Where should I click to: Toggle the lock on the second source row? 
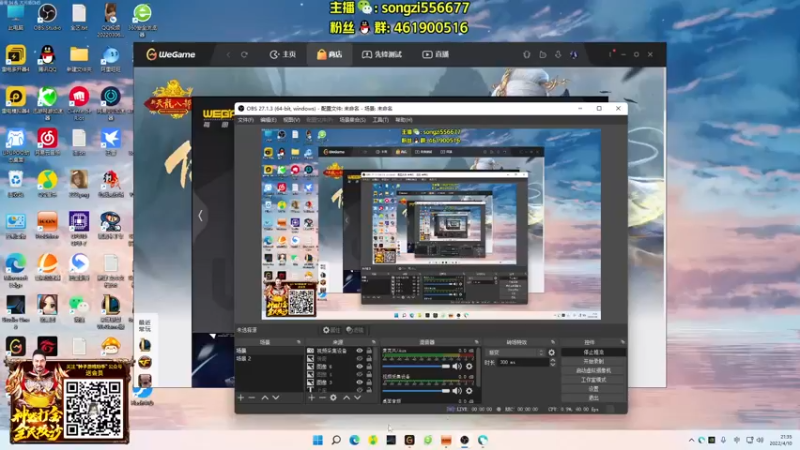pyautogui.click(x=369, y=359)
